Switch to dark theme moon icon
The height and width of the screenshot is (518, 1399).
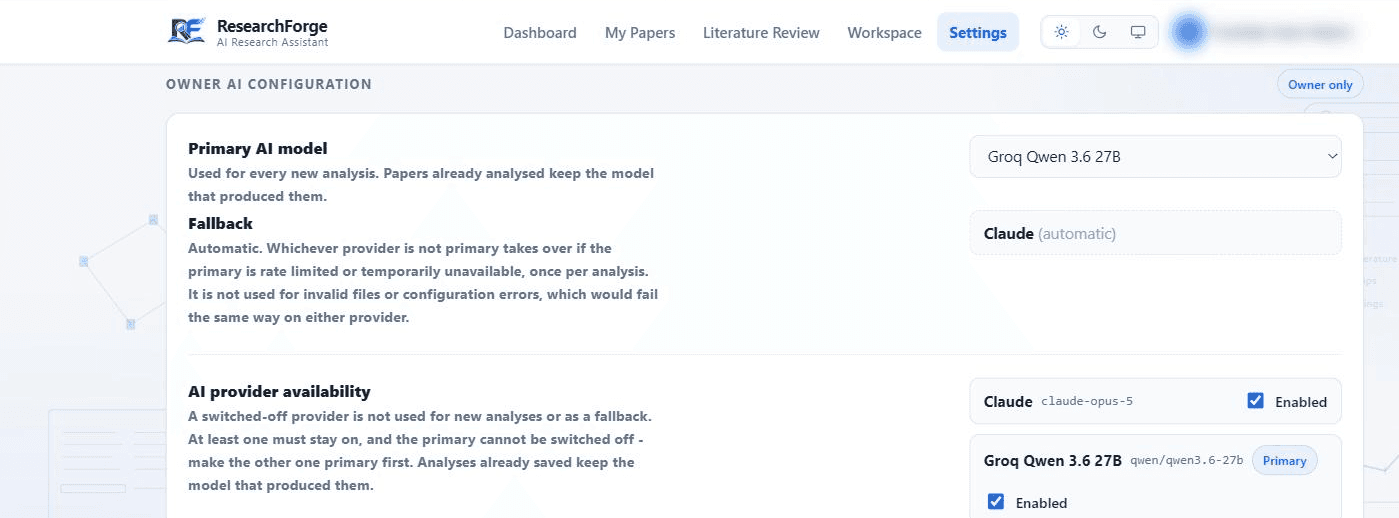[1099, 32]
